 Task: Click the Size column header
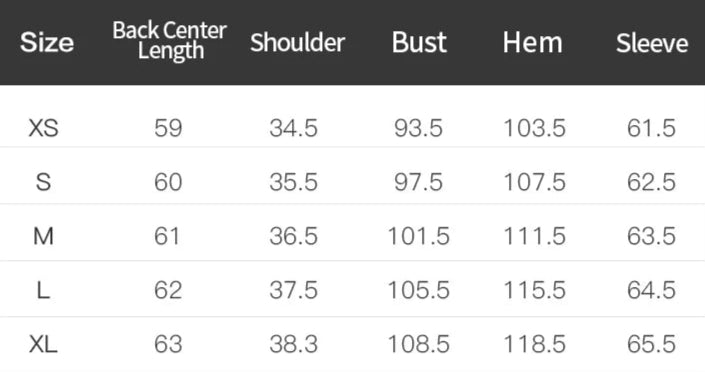(x=47, y=42)
